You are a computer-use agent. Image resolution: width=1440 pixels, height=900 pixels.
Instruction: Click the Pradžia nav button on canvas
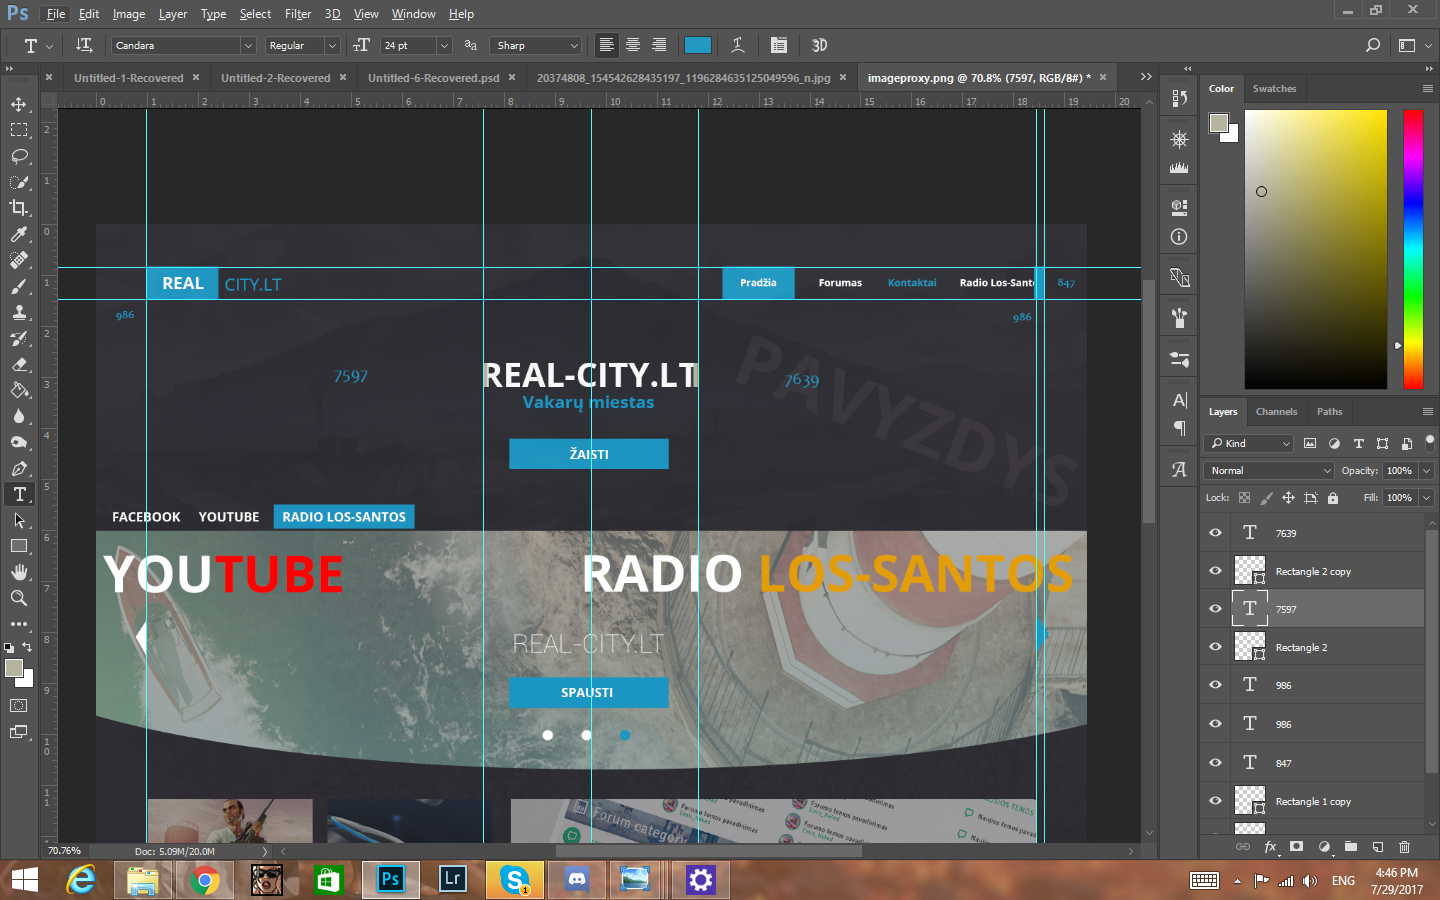pyautogui.click(x=758, y=283)
